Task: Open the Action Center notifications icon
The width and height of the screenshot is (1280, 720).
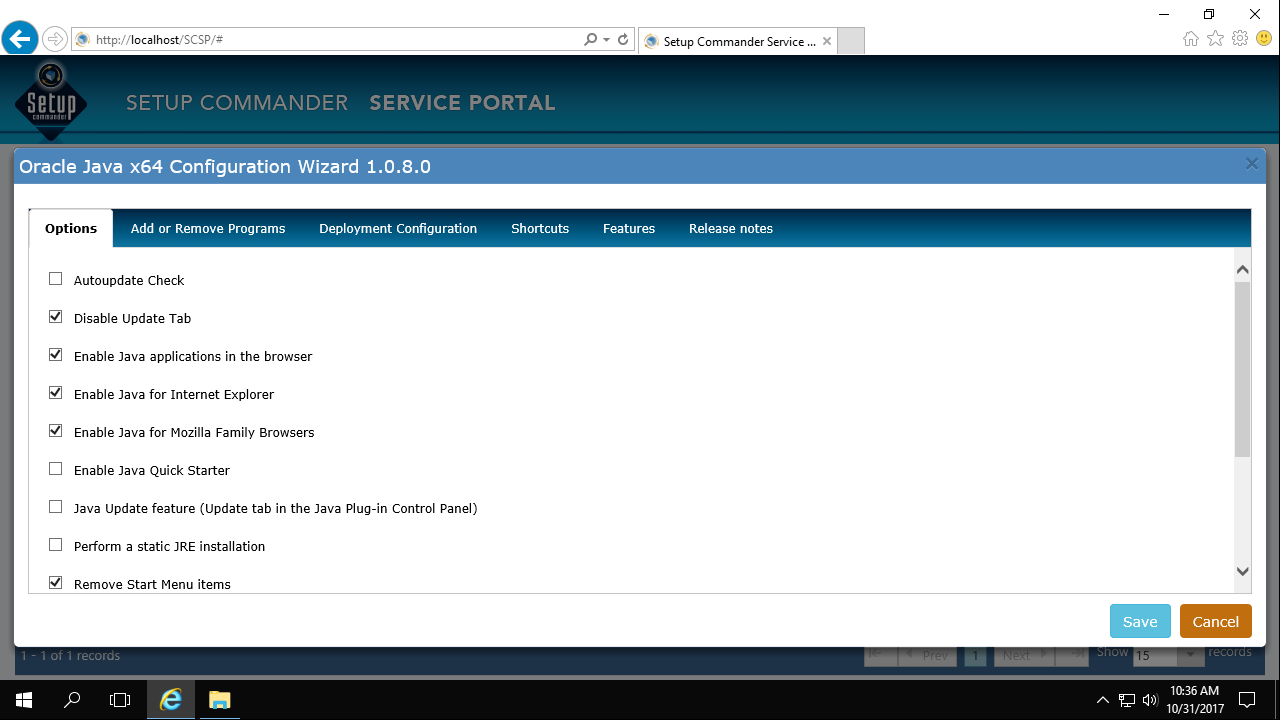Action: 1247,700
